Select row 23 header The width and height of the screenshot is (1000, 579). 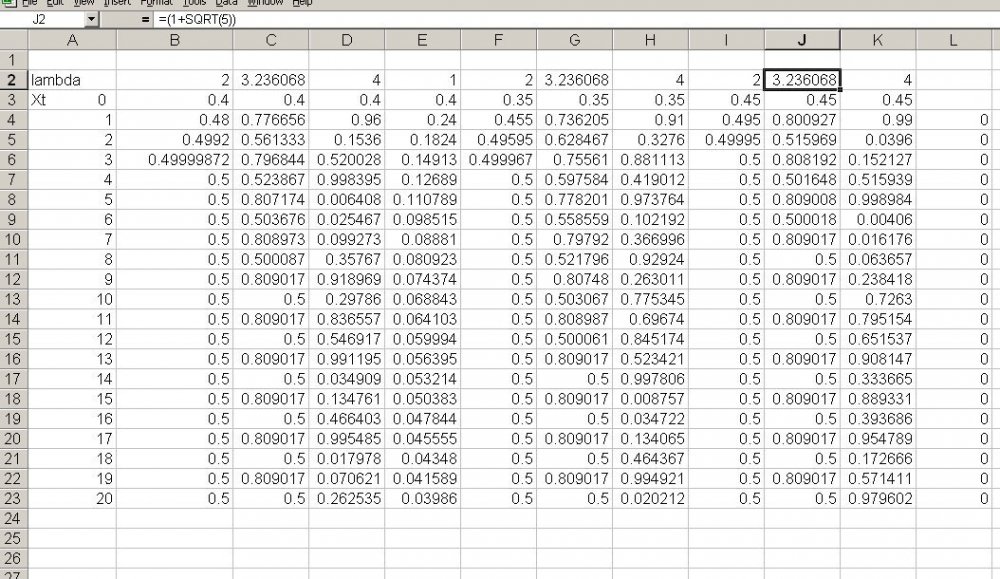point(14,498)
